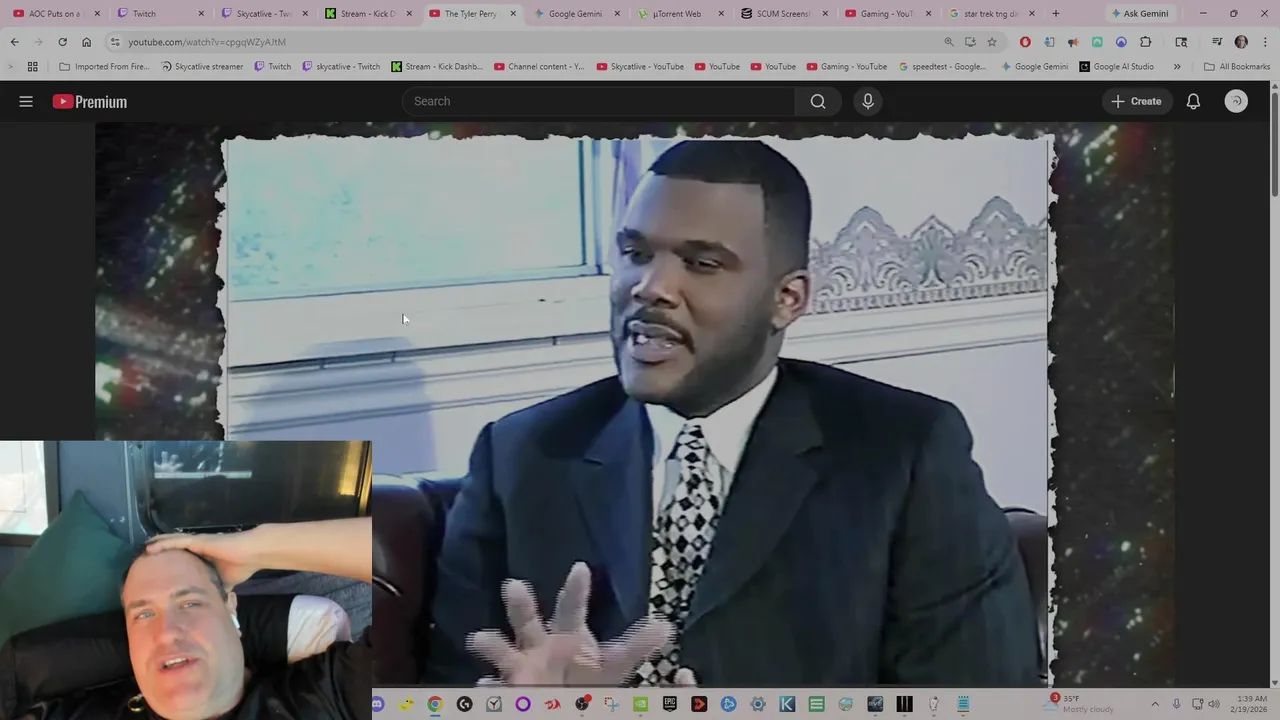Install app icon in the address bar
The image size is (1280, 720).
(970, 42)
